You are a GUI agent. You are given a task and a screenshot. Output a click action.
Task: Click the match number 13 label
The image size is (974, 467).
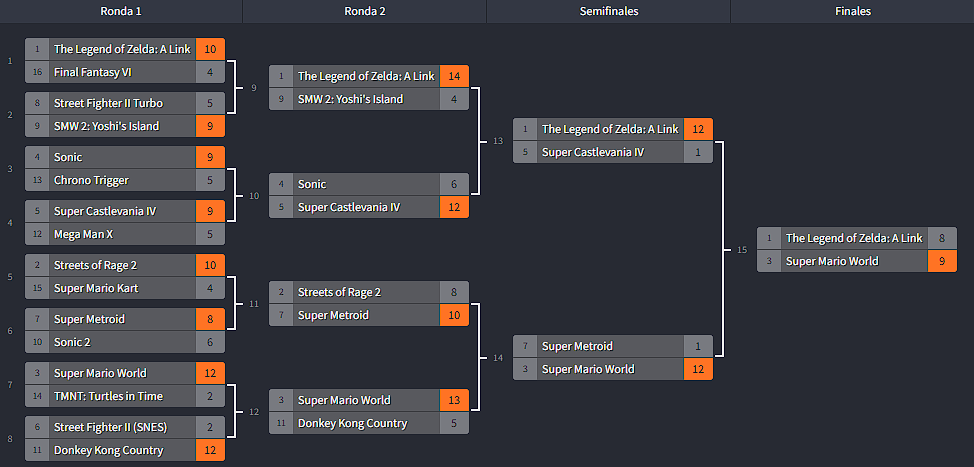click(498, 141)
